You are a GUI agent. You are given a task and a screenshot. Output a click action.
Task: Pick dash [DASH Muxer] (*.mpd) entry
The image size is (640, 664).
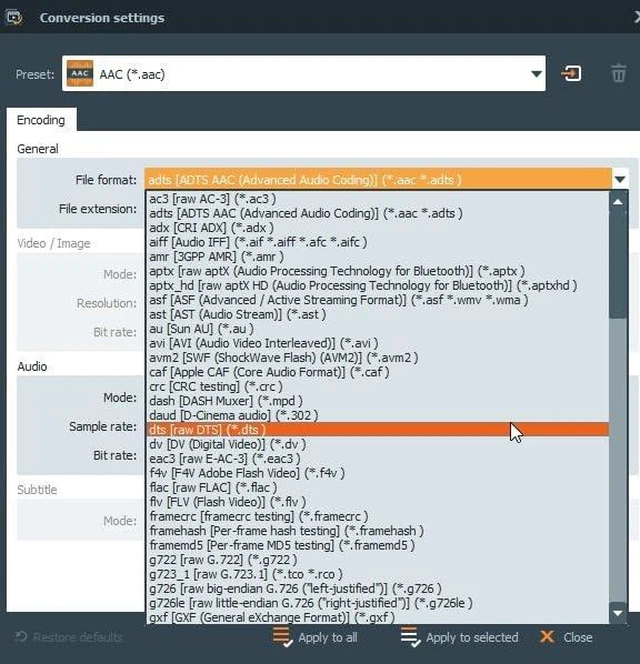[x=377, y=401]
